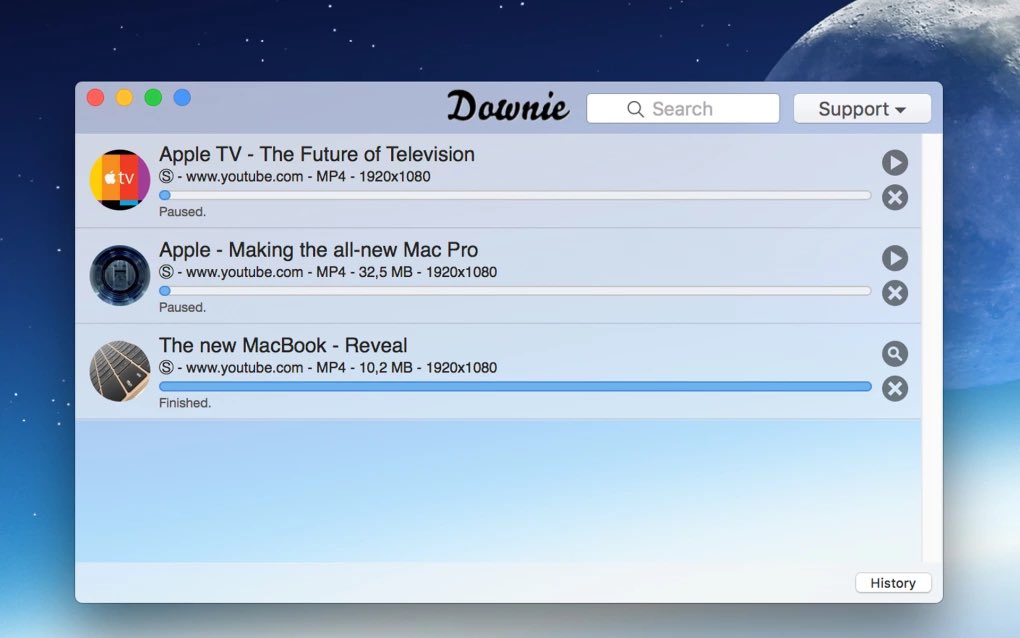
Task: Click the green zoom window button
Action: [x=153, y=98]
